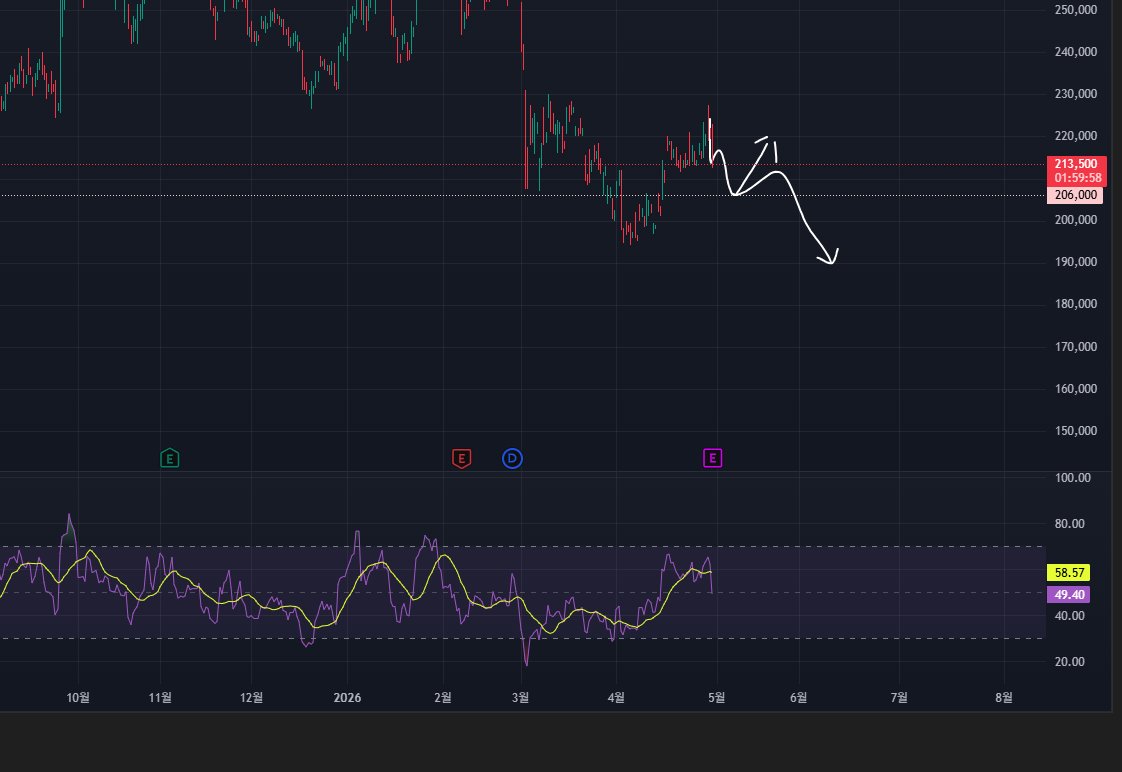Click the yellow 58.57 RSI average label
The height and width of the screenshot is (772, 1122).
pos(1068,572)
